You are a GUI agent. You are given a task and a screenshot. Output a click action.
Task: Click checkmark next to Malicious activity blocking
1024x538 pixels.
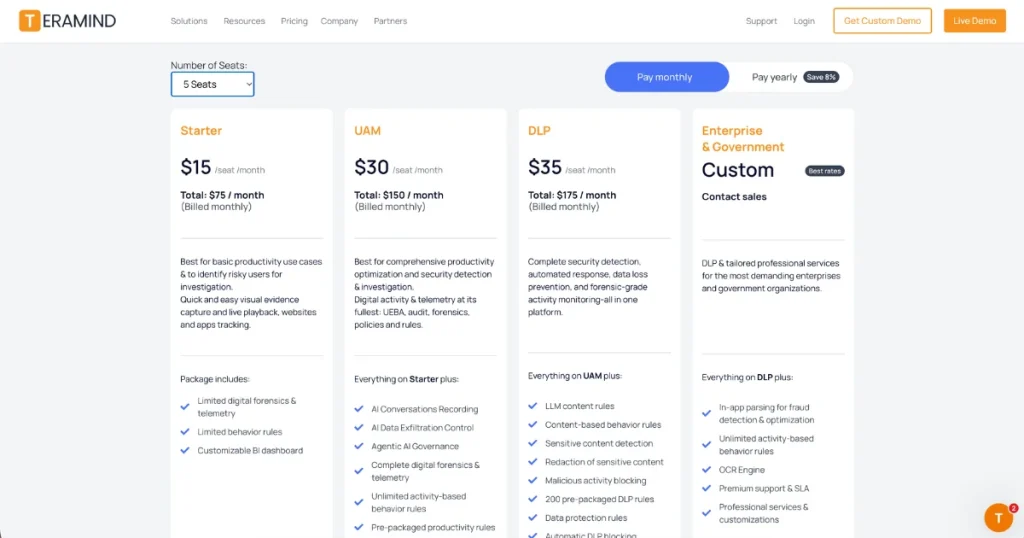532,481
